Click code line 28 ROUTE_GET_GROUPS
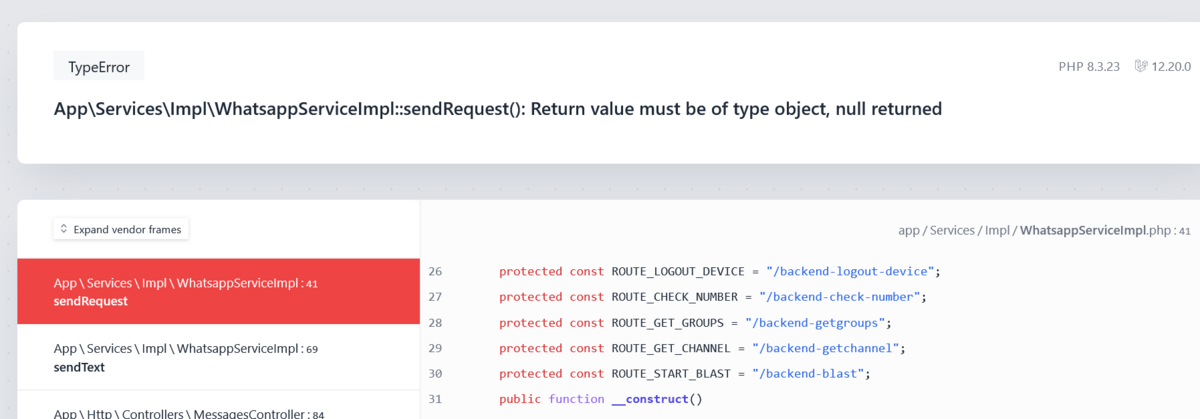1200x419 pixels. pos(695,323)
